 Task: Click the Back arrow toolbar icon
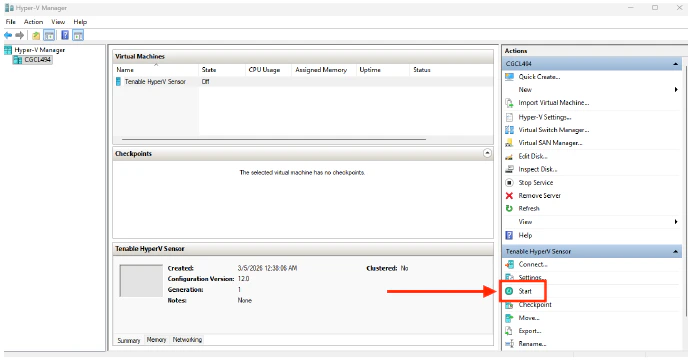tap(8, 35)
